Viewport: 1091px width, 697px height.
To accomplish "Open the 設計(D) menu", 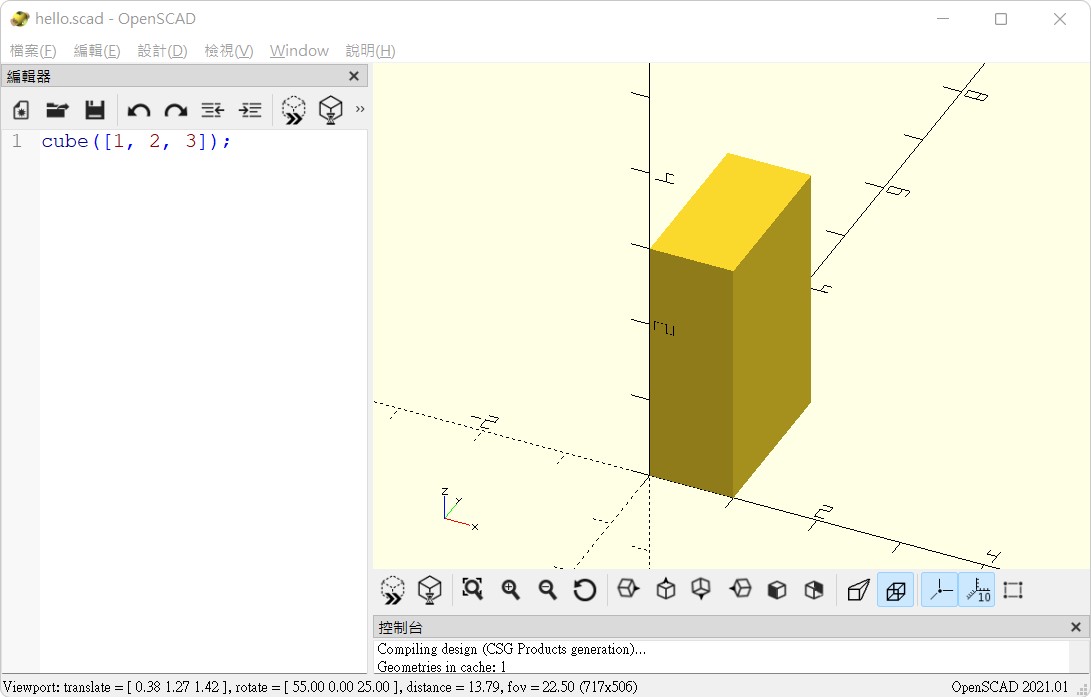I will tap(162, 51).
